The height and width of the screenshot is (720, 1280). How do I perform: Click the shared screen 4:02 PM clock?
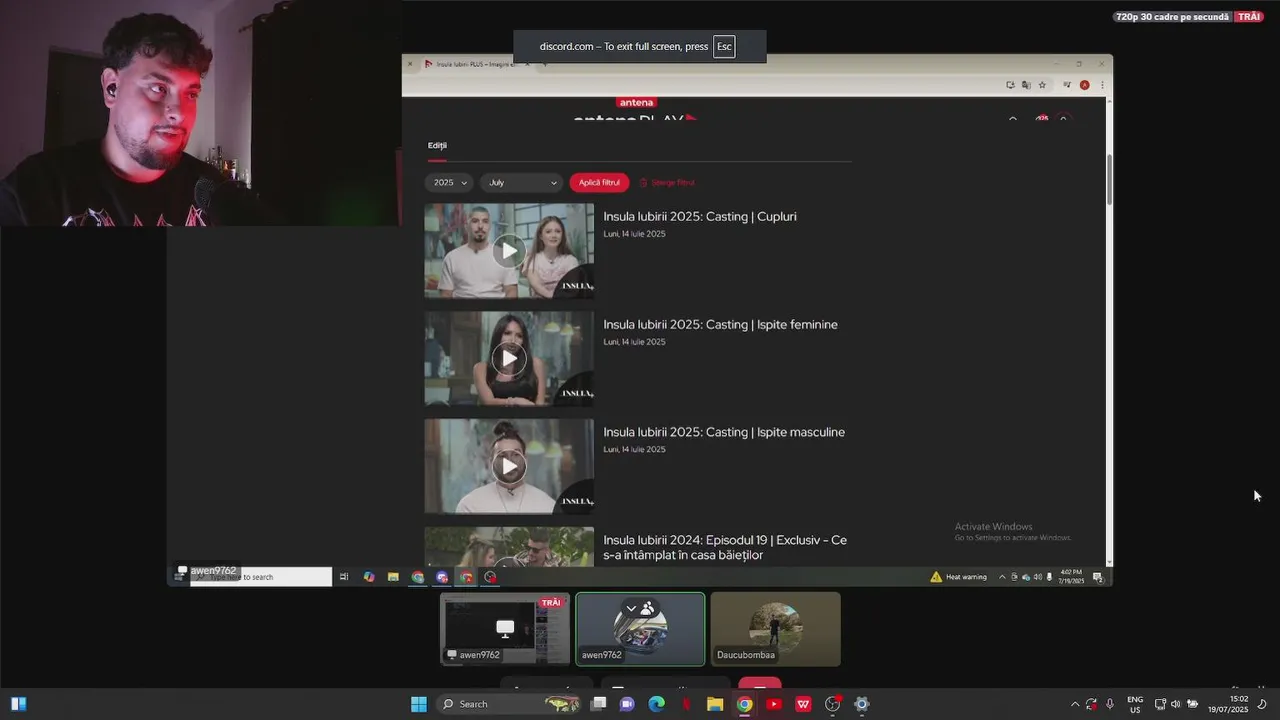pos(1072,577)
